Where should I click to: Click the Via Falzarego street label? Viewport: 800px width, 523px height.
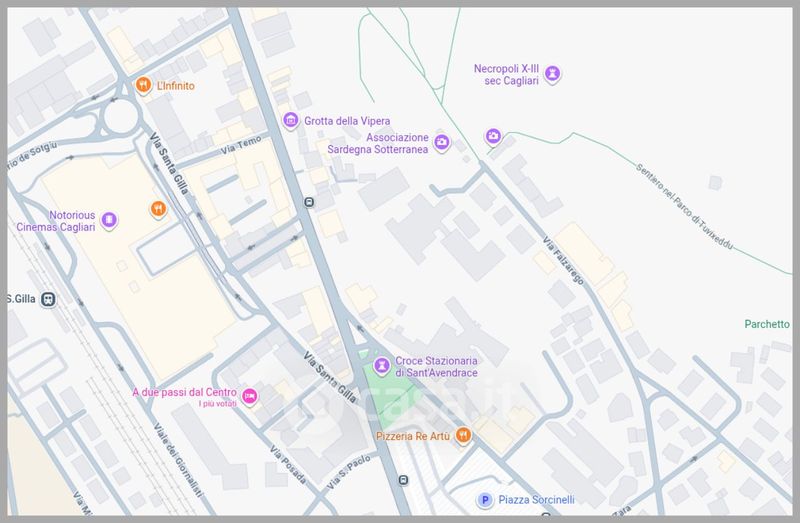click(564, 260)
